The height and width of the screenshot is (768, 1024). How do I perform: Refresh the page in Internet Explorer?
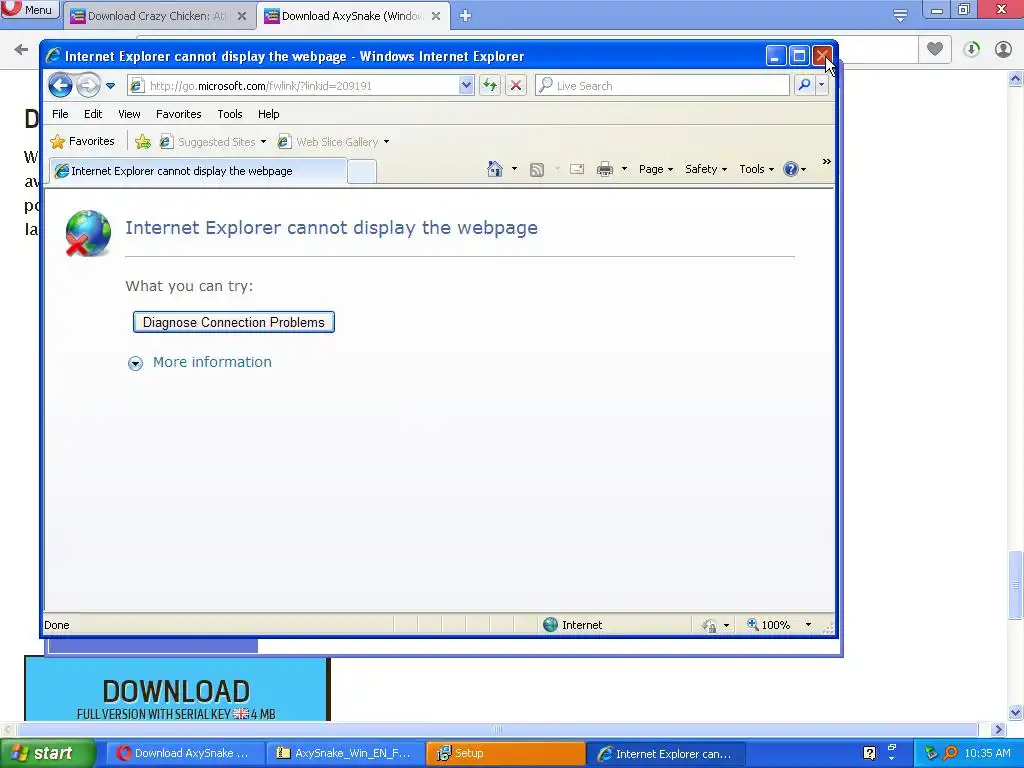490,86
